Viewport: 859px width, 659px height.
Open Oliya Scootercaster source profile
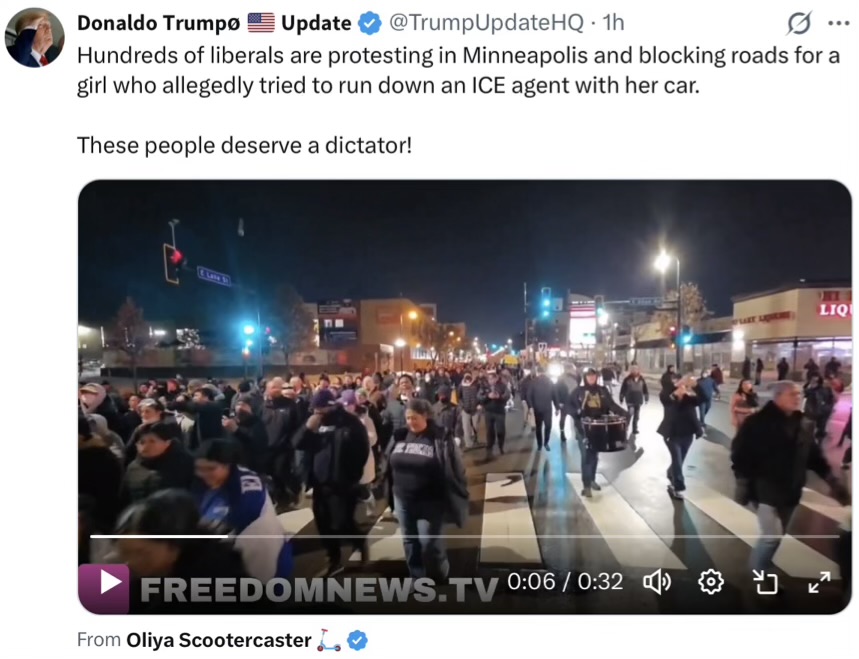click(219, 640)
